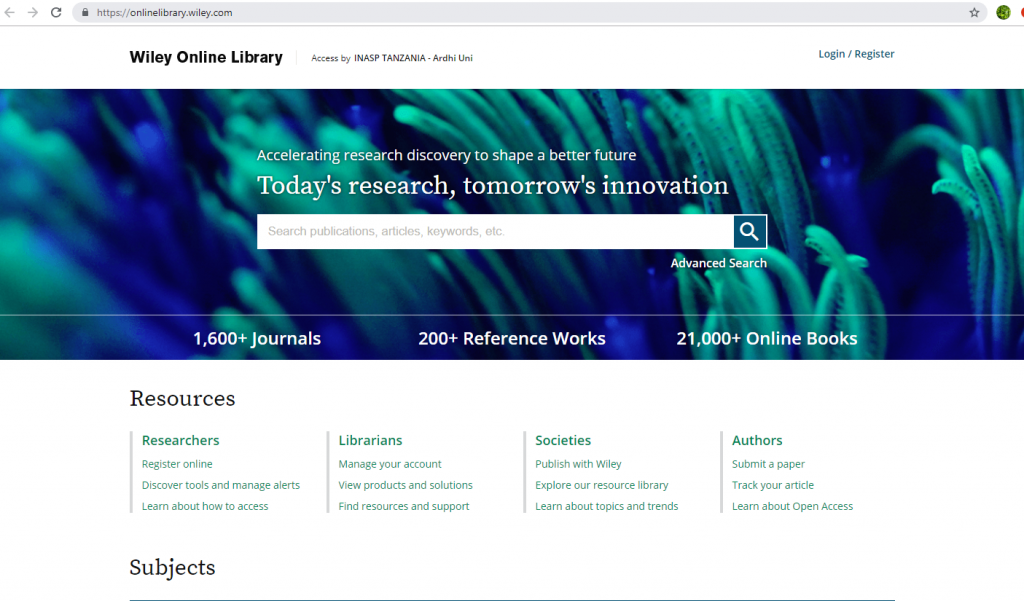Click the padlock site security icon
1024x601 pixels.
point(85,12)
